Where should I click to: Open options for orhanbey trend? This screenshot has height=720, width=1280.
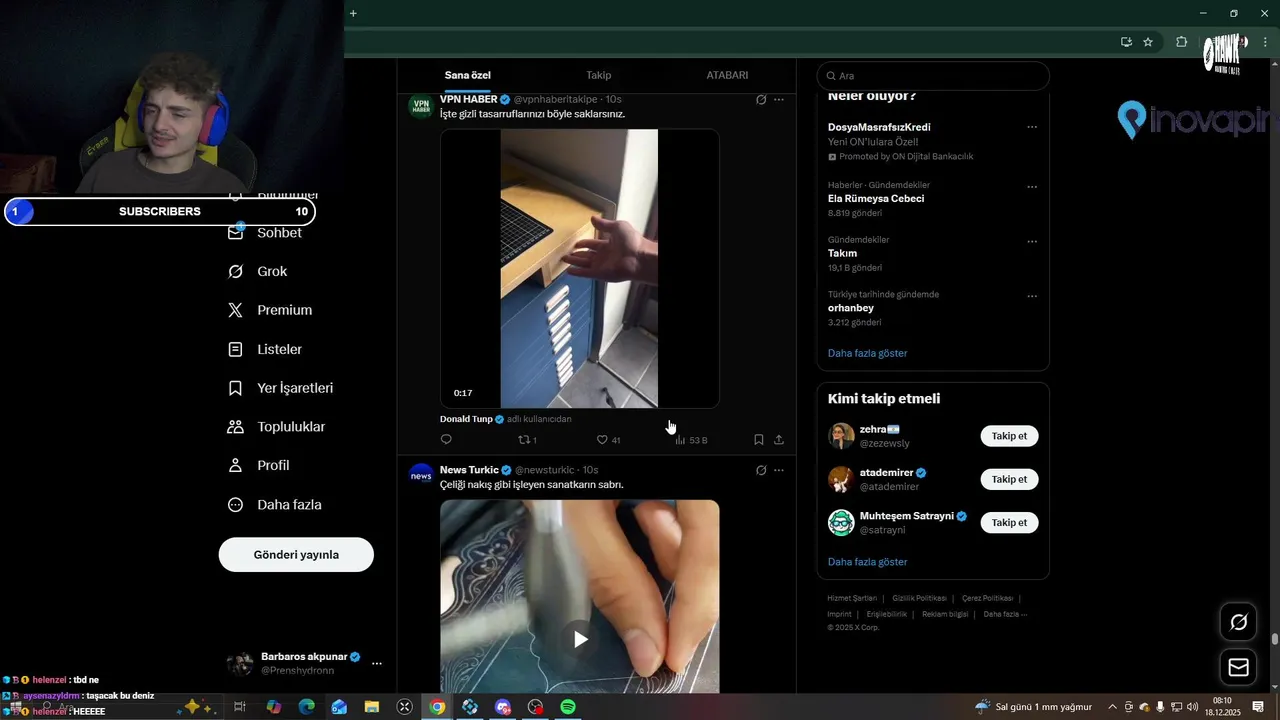pos(1032,297)
